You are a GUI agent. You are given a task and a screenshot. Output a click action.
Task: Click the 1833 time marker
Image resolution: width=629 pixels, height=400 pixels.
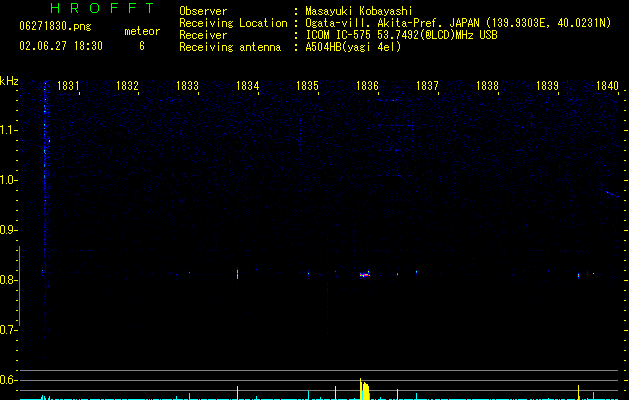point(187,86)
